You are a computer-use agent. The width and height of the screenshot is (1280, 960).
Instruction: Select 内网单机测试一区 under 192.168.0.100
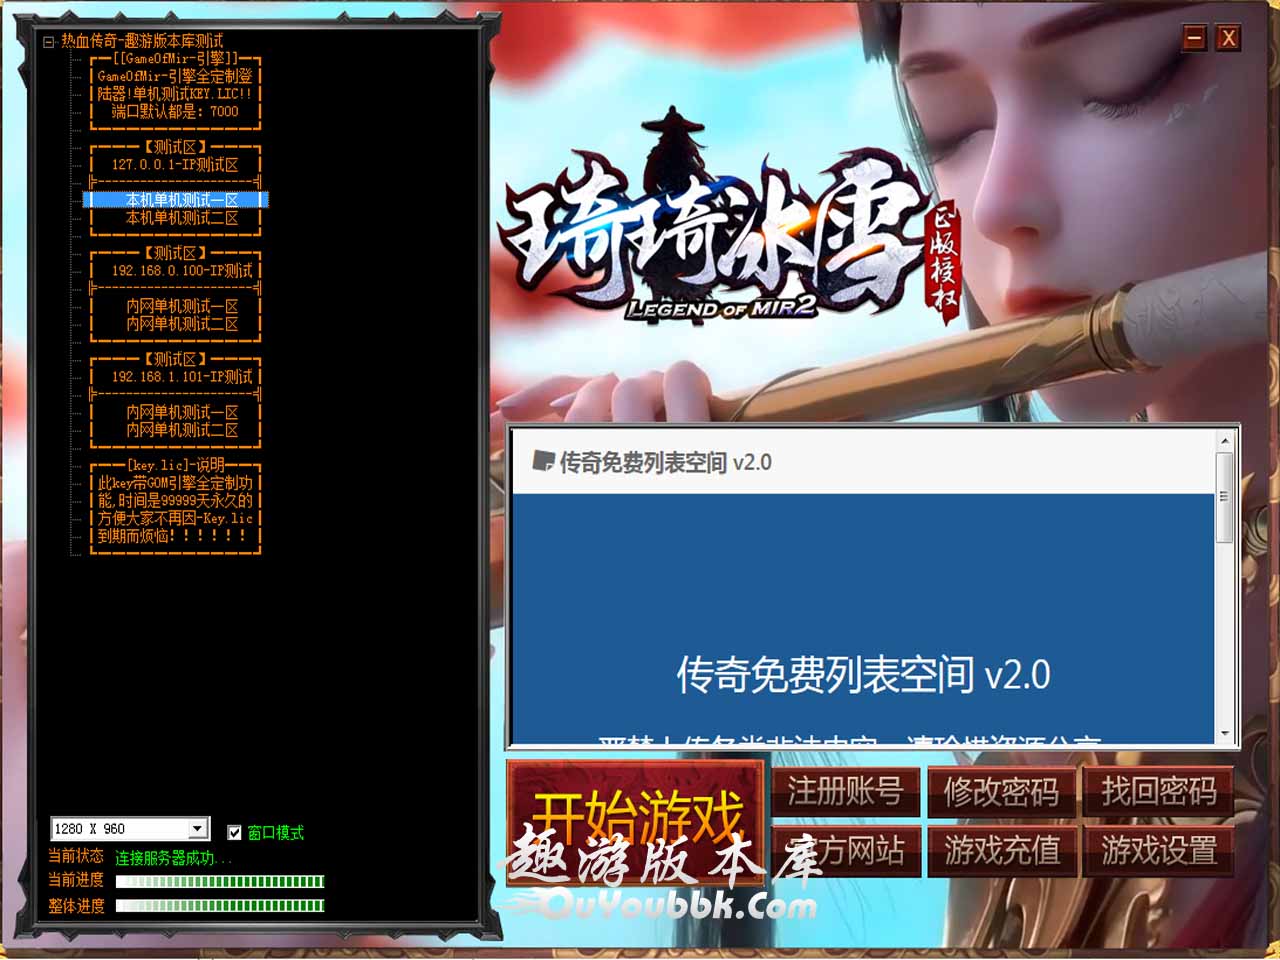181,306
